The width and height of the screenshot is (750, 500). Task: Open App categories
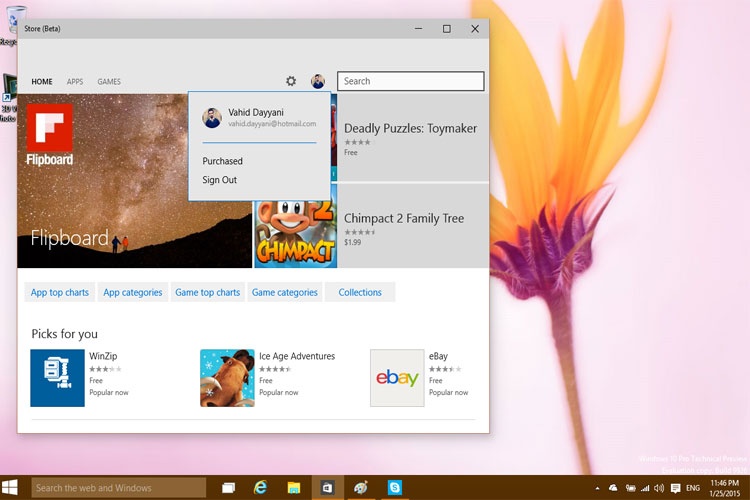tap(133, 292)
